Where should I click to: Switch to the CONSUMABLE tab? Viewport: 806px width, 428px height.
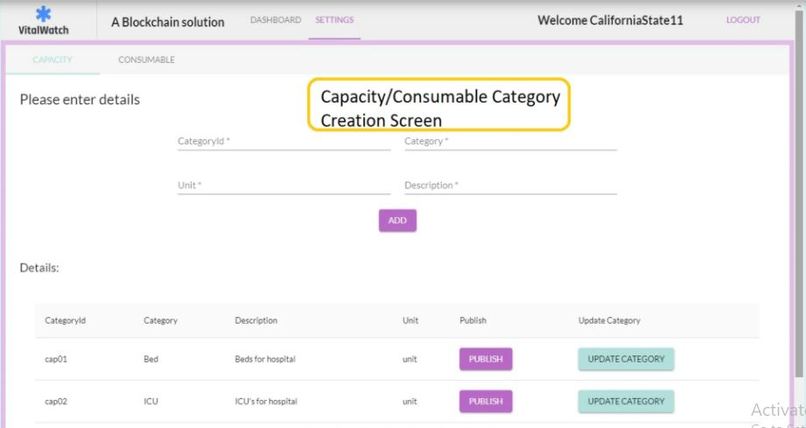(146, 60)
